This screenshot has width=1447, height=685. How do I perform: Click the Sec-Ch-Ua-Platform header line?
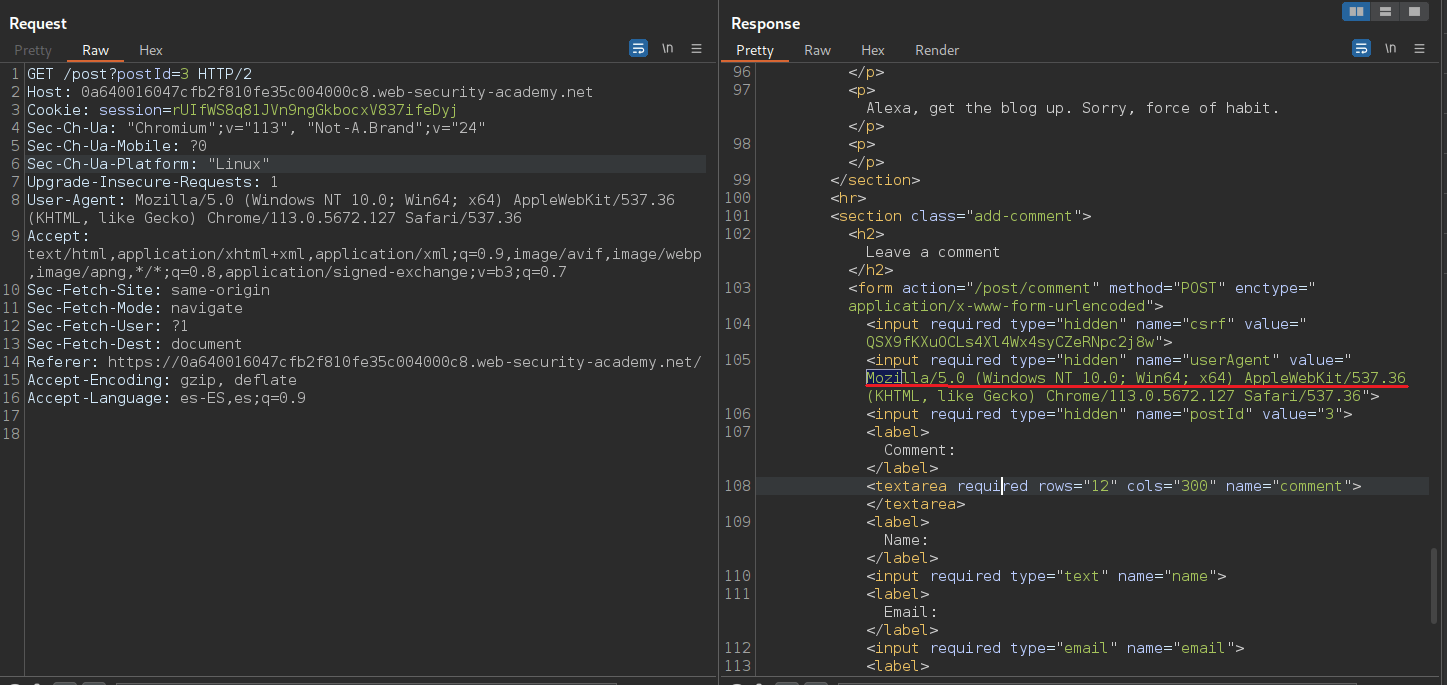(148, 164)
